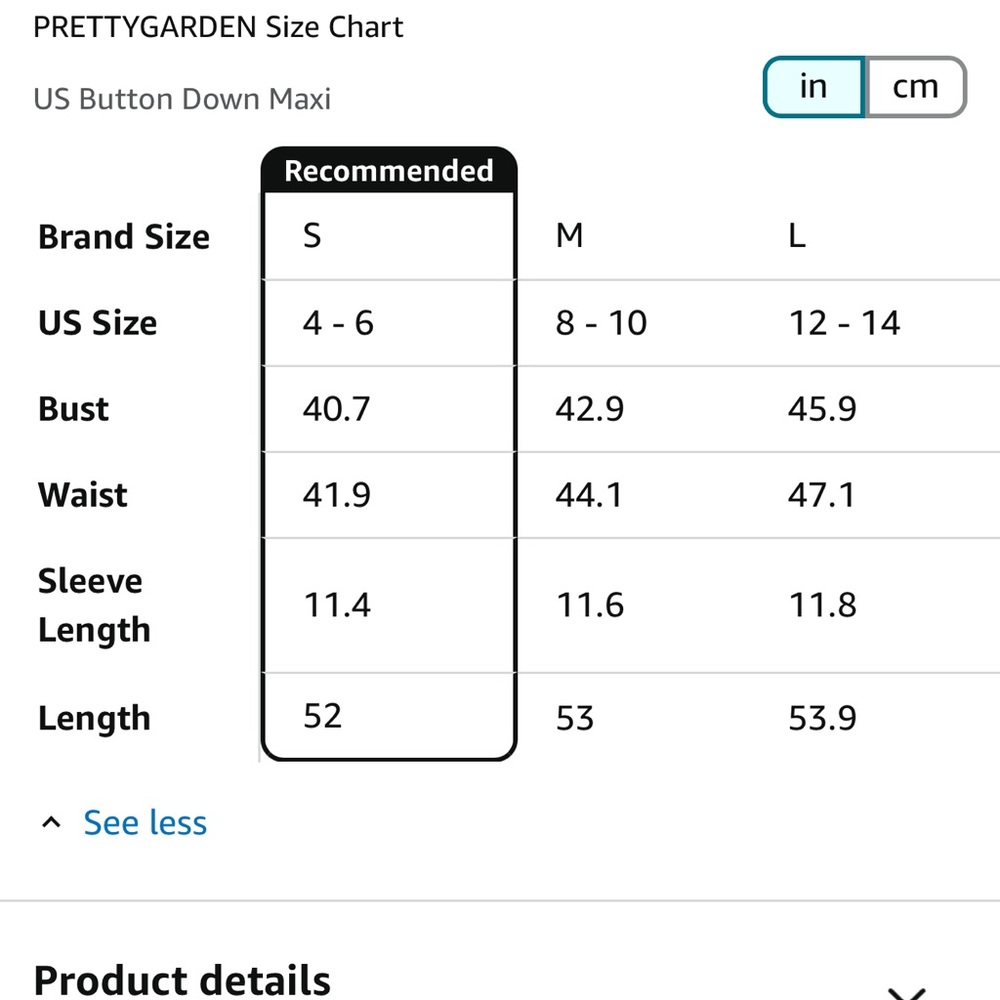1000x1000 pixels.
Task: Click the See less link
Action: tap(145, 823)
